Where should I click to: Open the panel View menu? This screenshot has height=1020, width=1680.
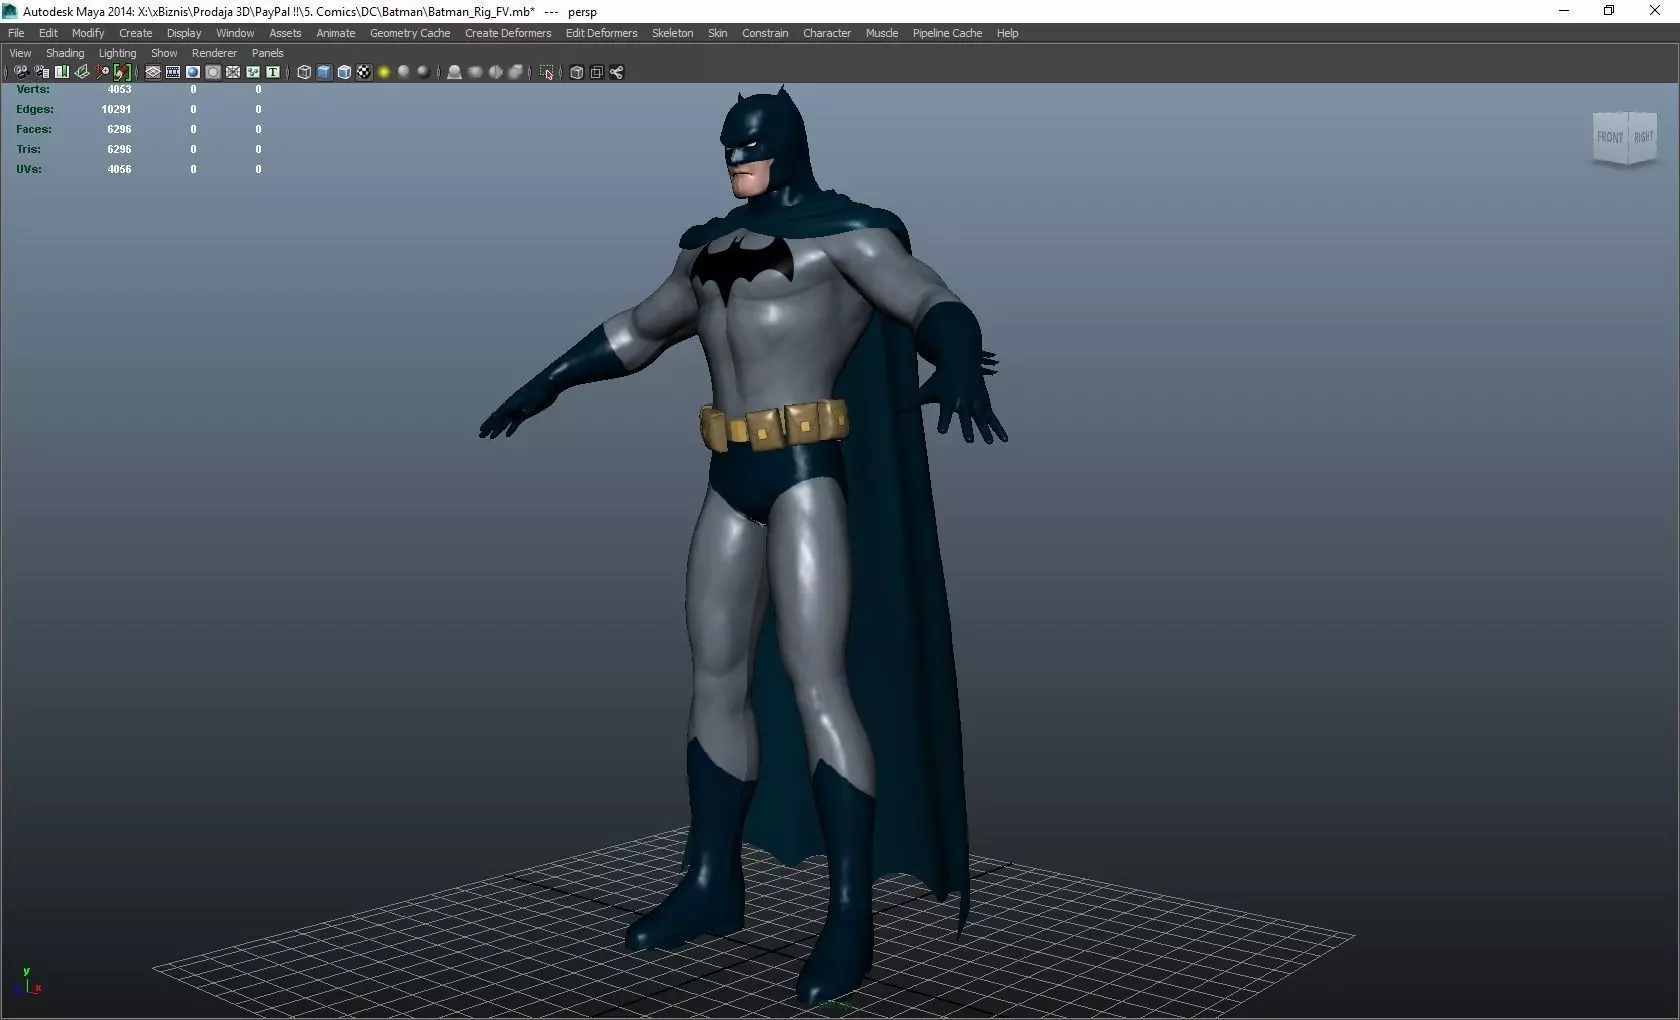(x=20, y=53)
